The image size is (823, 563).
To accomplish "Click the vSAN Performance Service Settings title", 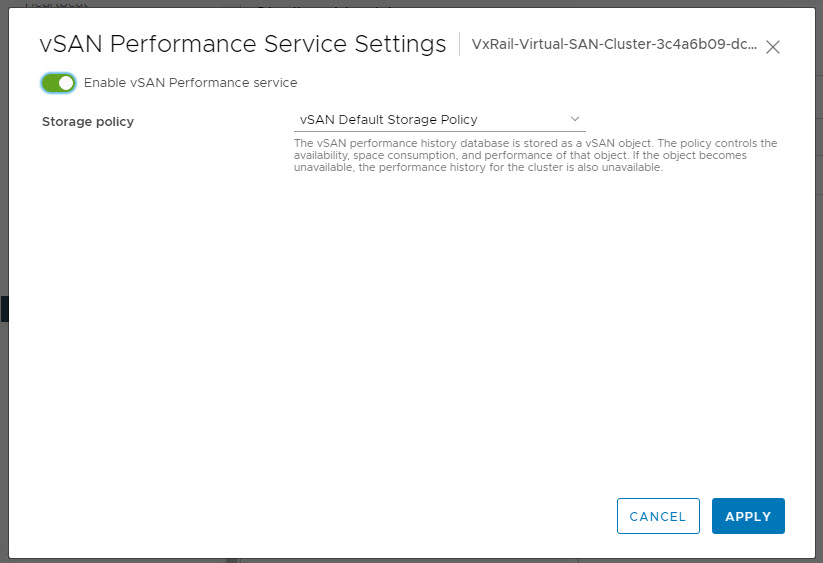I will (242, 45).
